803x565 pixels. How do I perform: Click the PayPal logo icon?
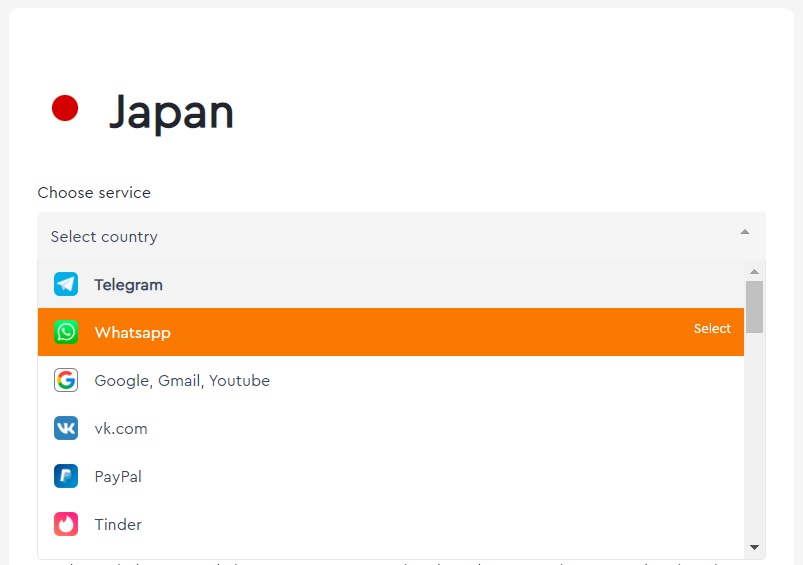pos(66,476)
